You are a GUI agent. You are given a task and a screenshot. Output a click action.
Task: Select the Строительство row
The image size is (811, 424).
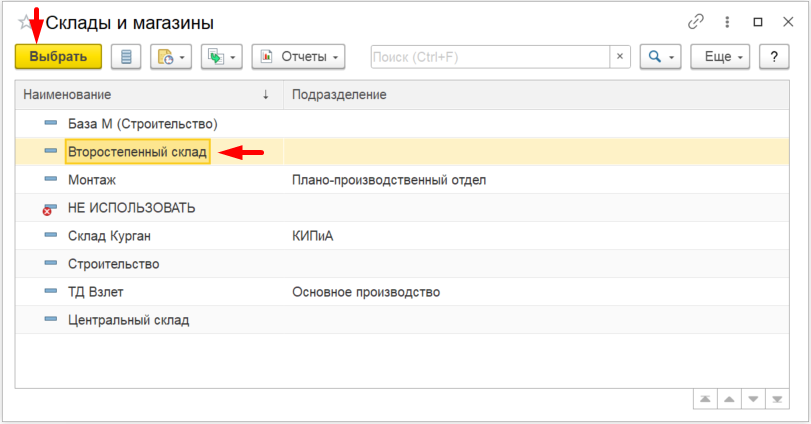coord(402,264)
